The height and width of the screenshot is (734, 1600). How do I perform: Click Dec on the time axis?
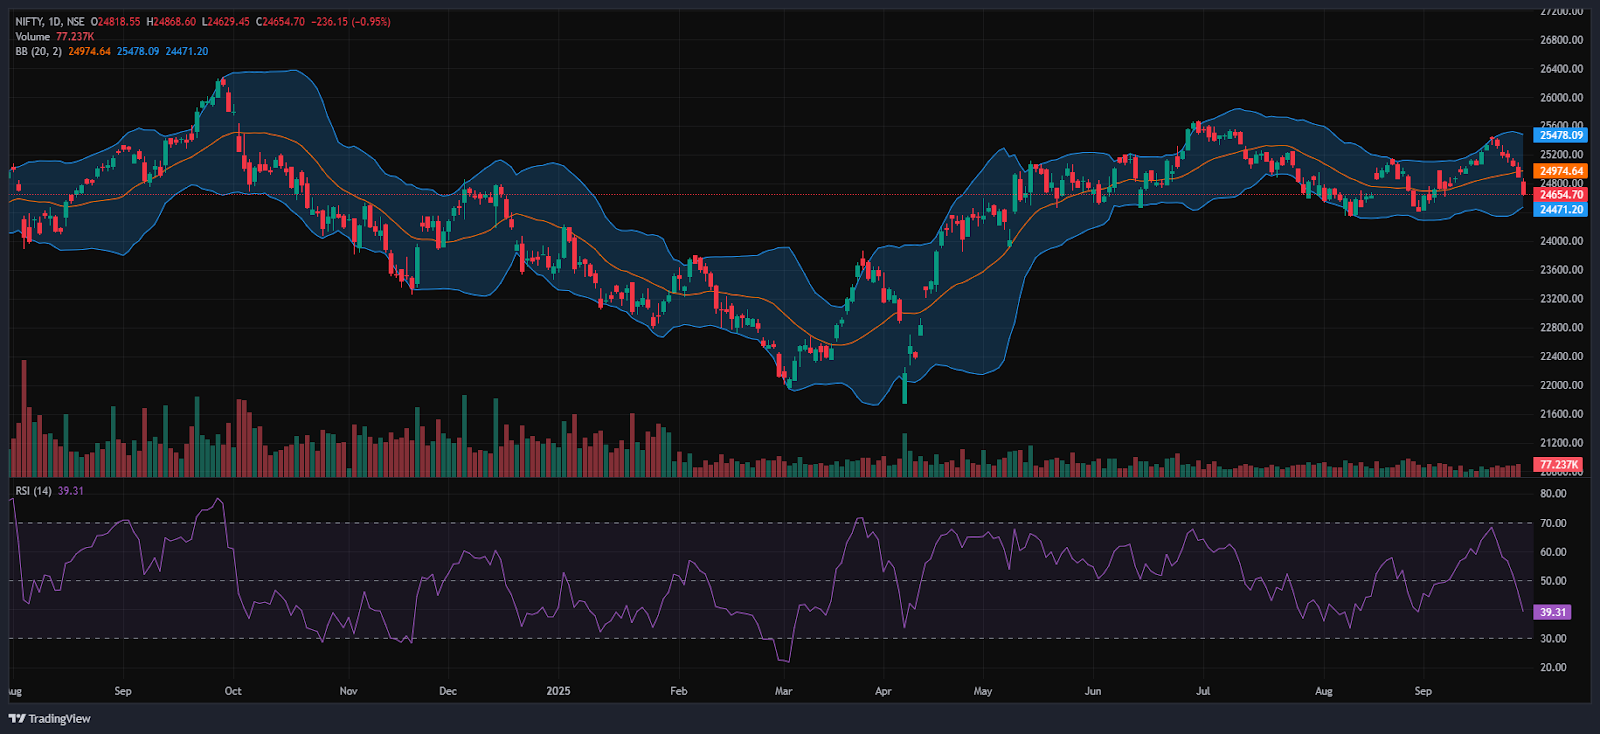(448, 691)
